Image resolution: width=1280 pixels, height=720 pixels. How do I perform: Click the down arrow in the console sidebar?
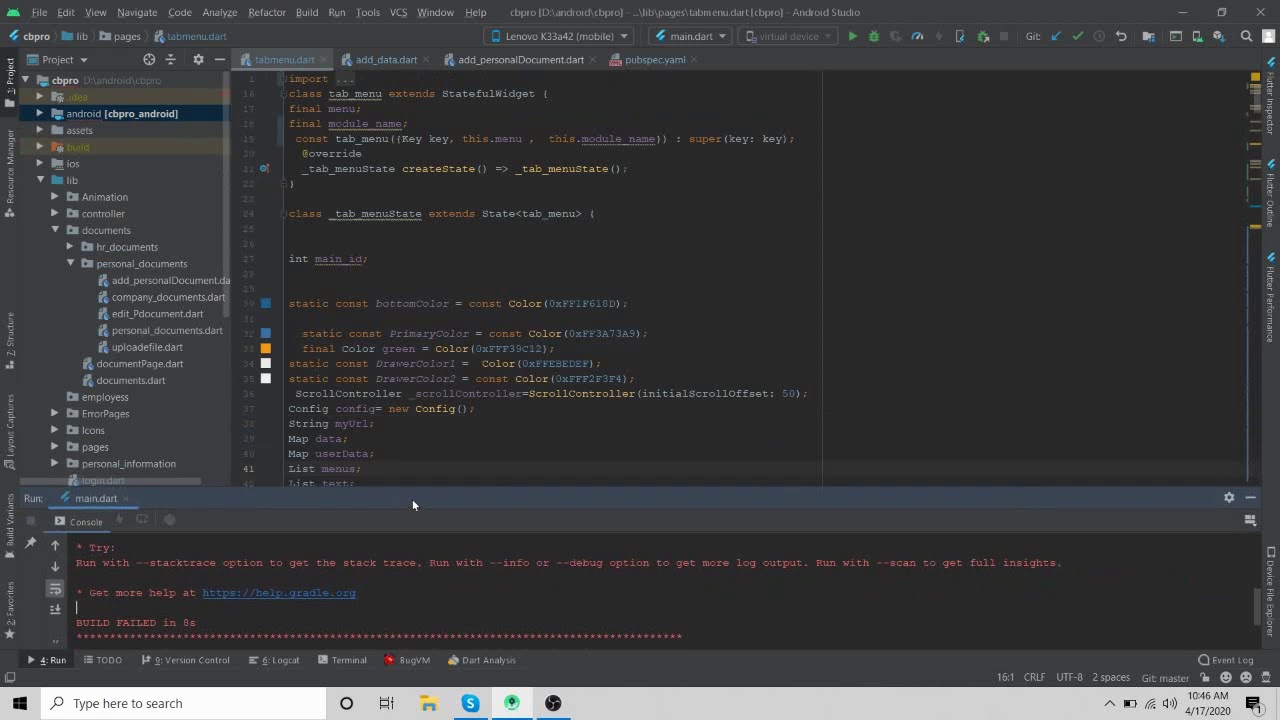click(x=55, y=567)
